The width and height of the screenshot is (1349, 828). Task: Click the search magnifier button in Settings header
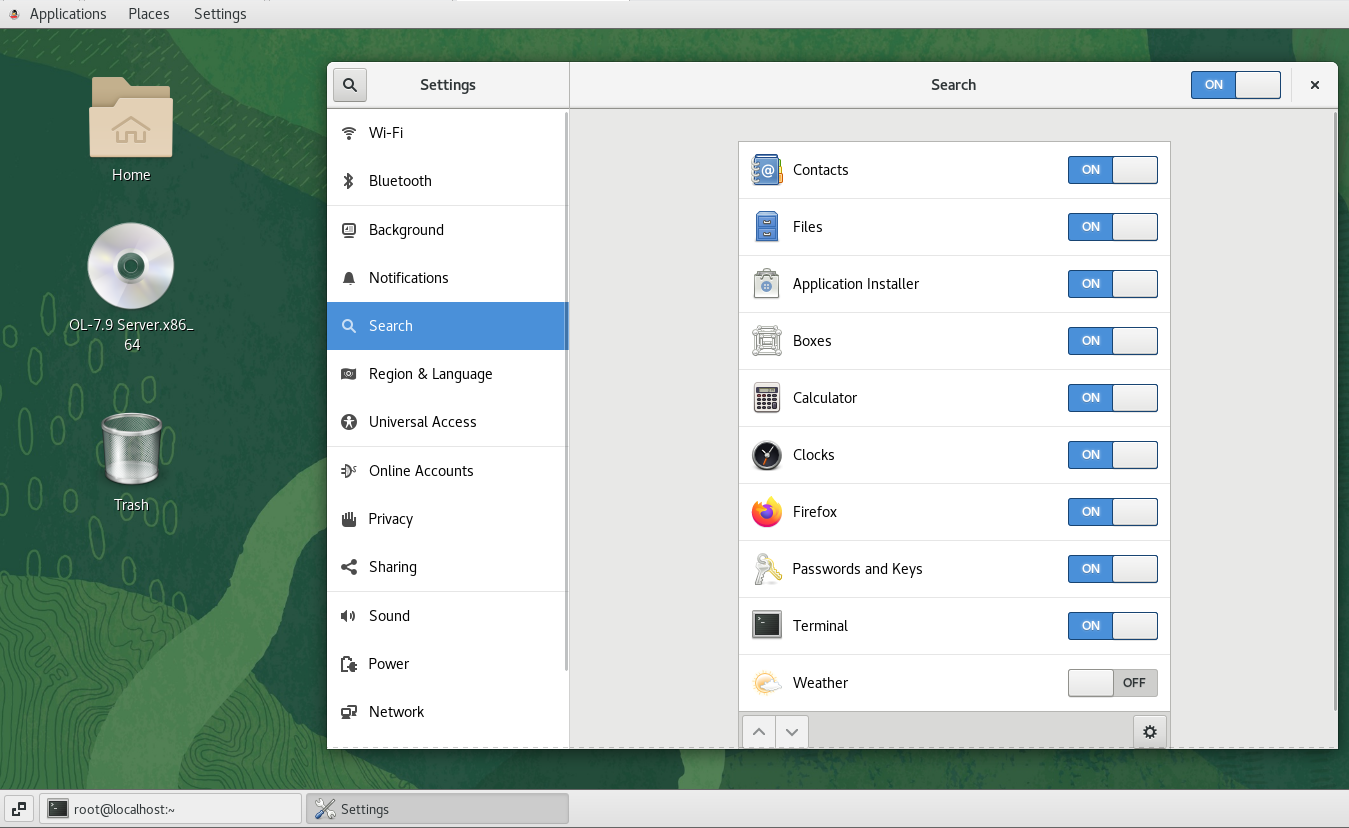(x=350, y=85)
